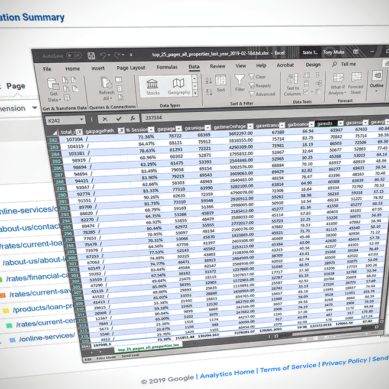Click the Tony Mula account name

(333, 52)
